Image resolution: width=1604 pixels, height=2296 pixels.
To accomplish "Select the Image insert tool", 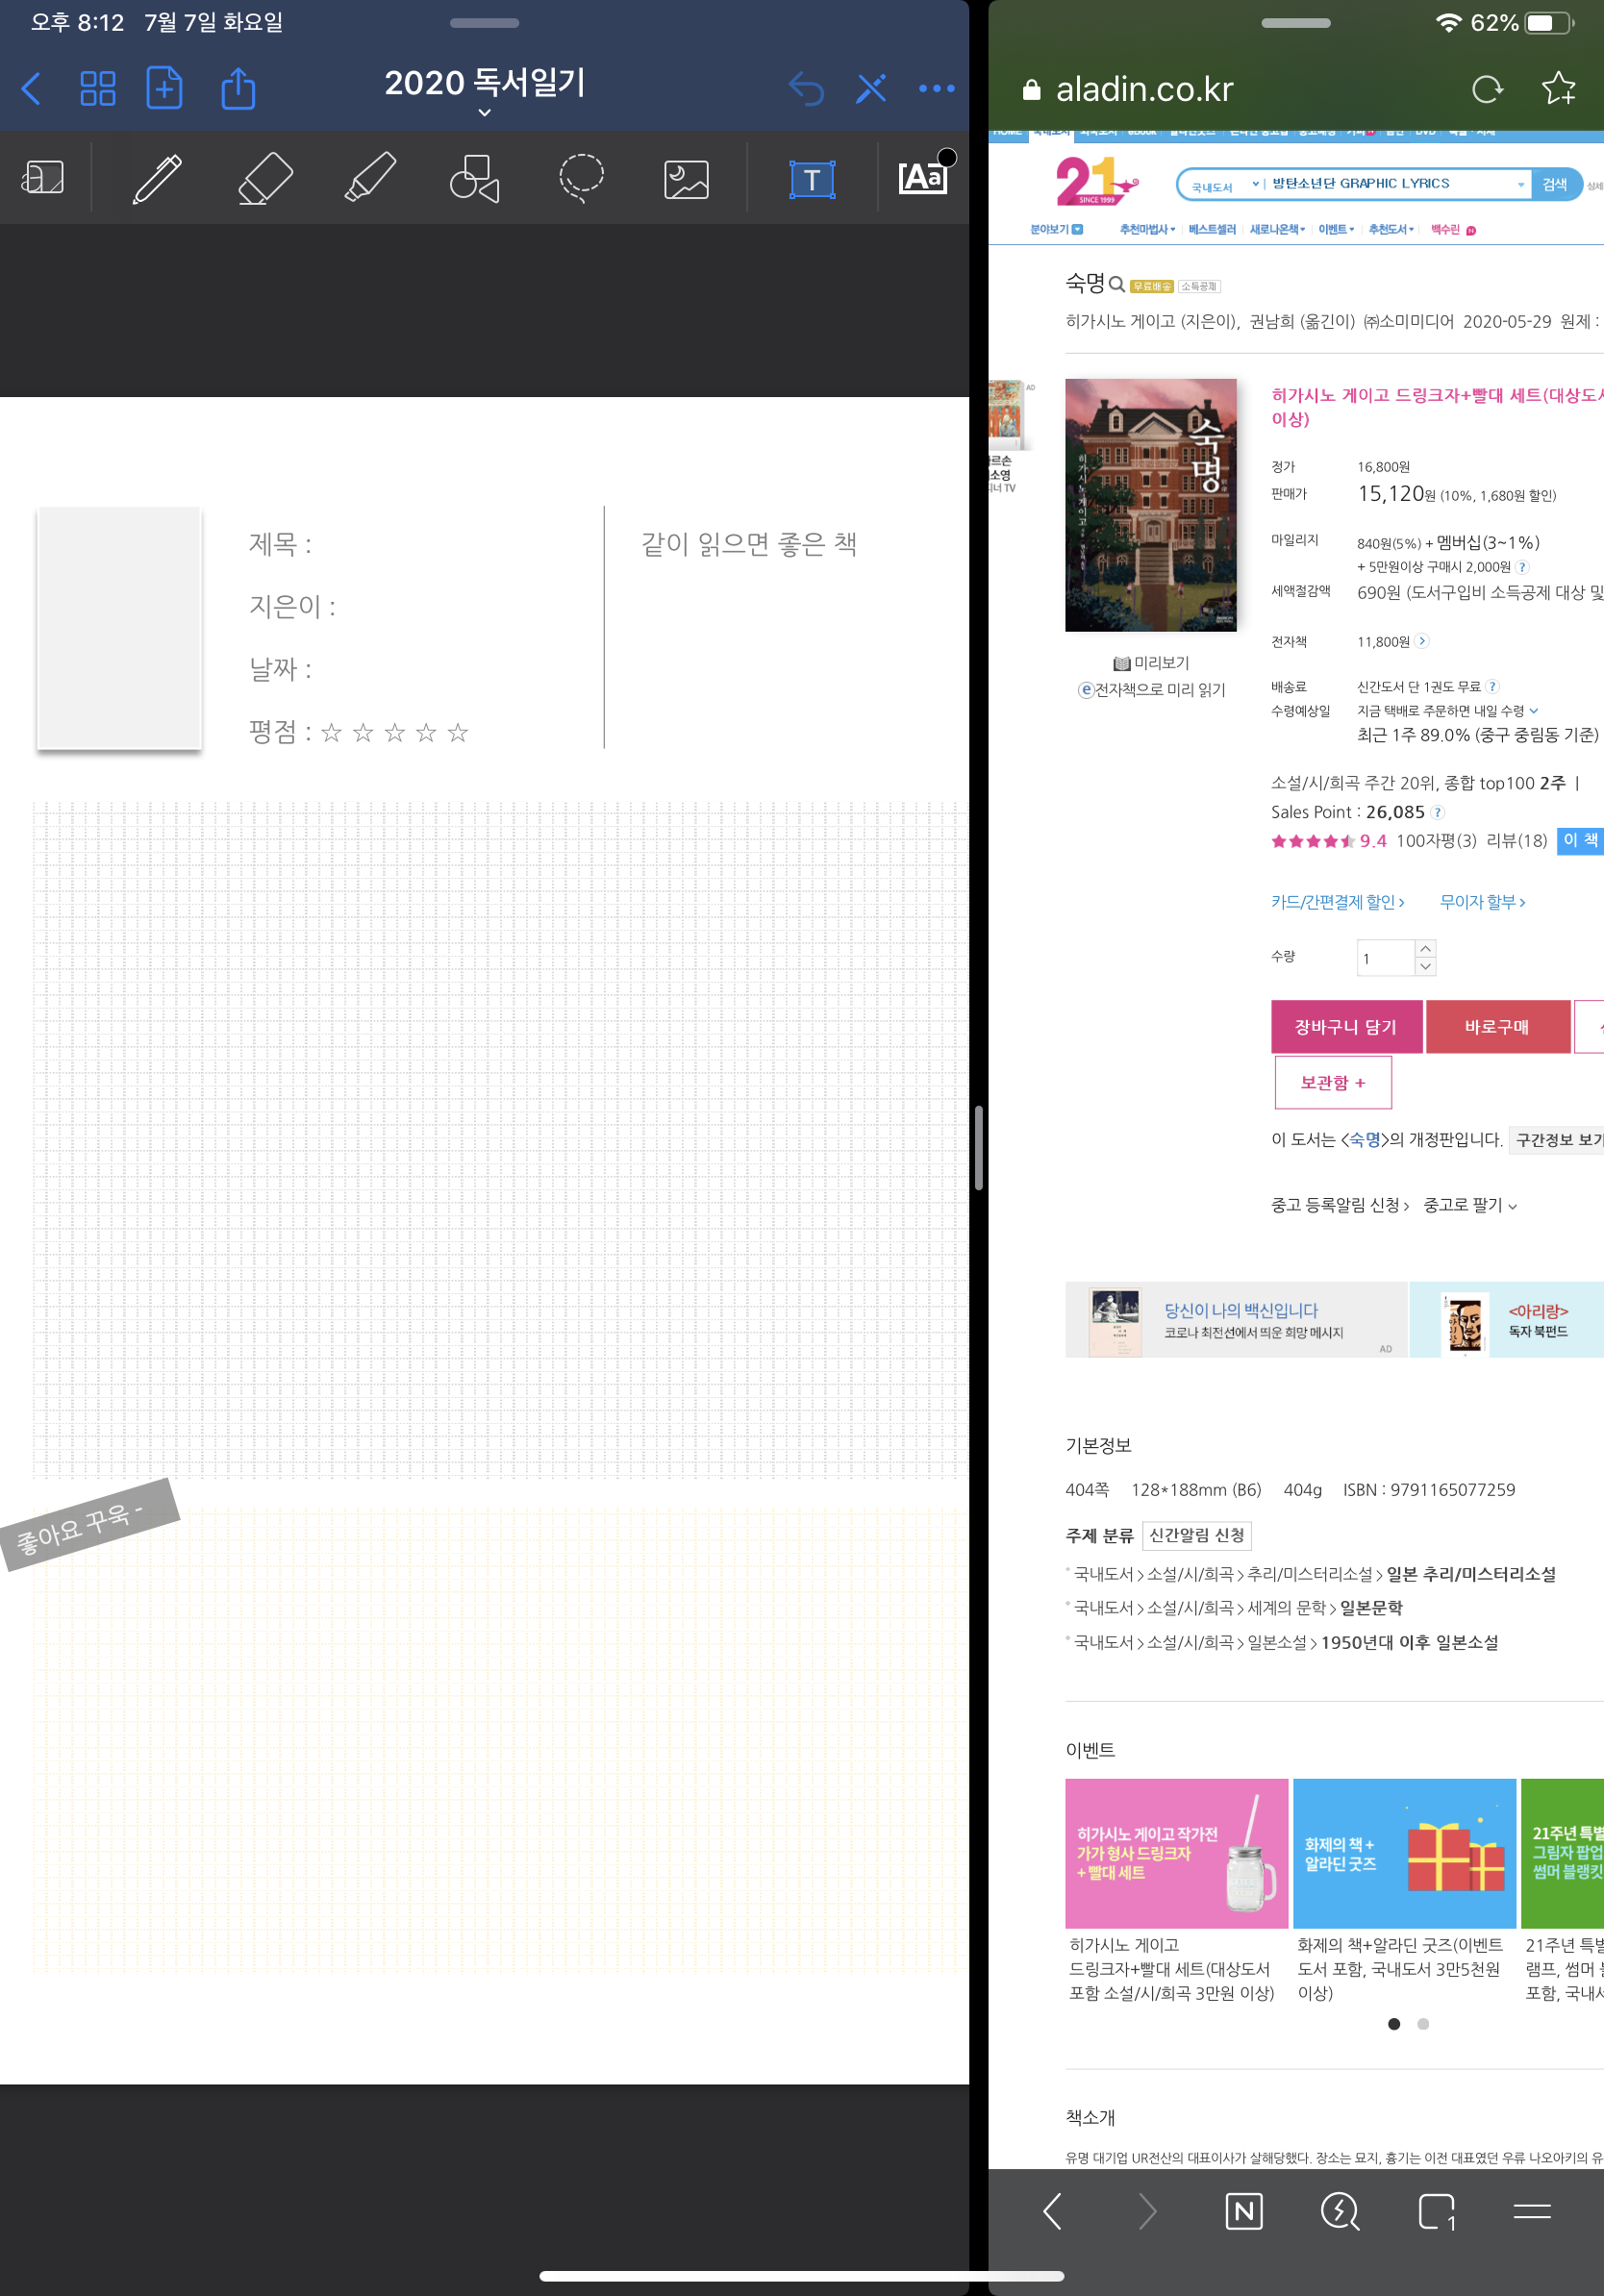I will pyautogui.click(x=687, y=180).
